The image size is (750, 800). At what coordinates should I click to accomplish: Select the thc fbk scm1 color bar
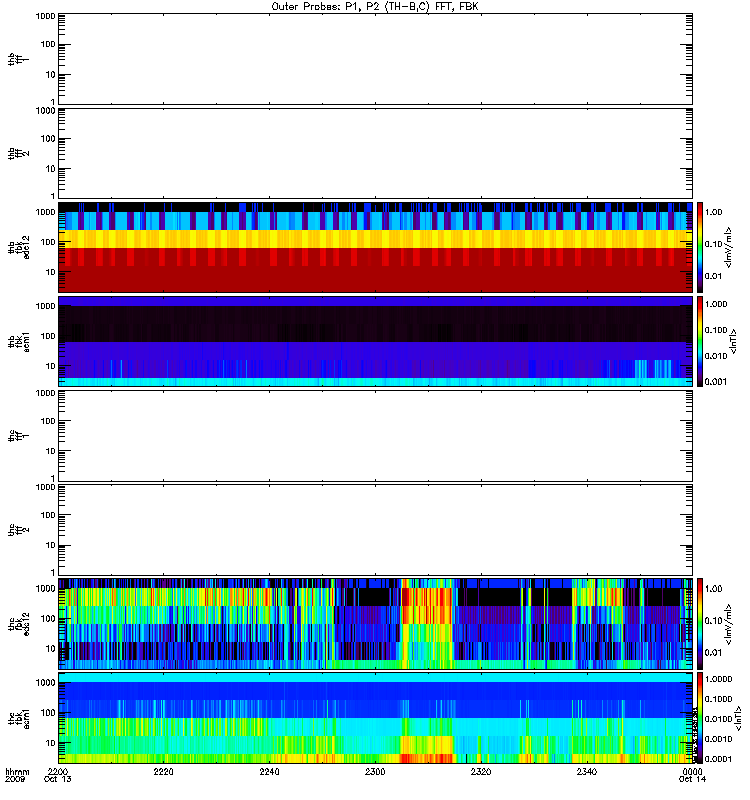coord(700,718)
